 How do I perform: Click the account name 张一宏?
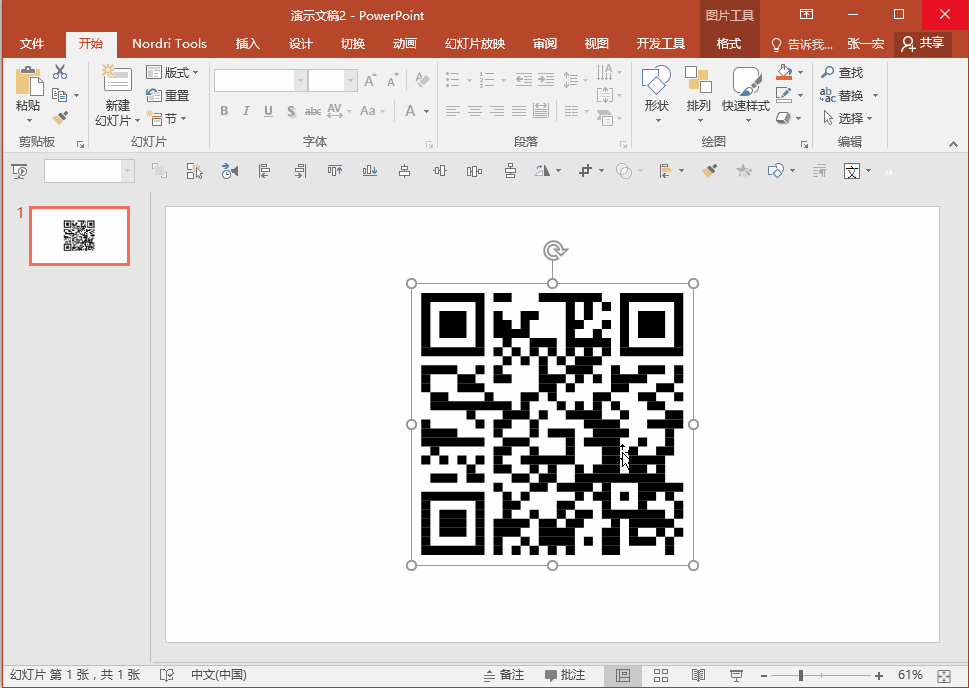coord(865,44)
